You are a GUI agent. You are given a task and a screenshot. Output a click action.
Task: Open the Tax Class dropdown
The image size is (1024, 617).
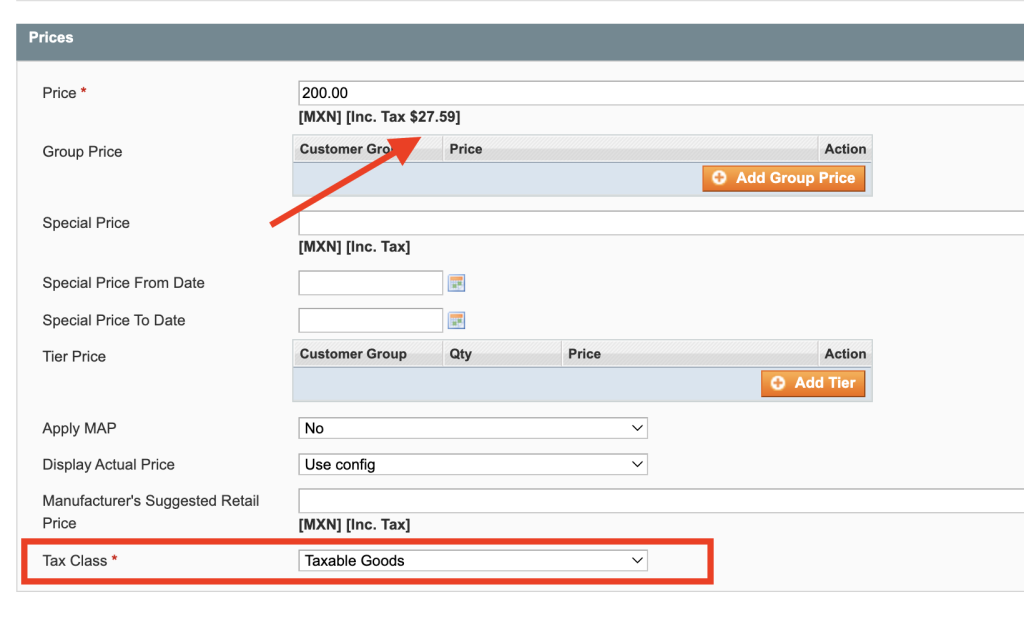pyautogui.click(x=473, y=561)
